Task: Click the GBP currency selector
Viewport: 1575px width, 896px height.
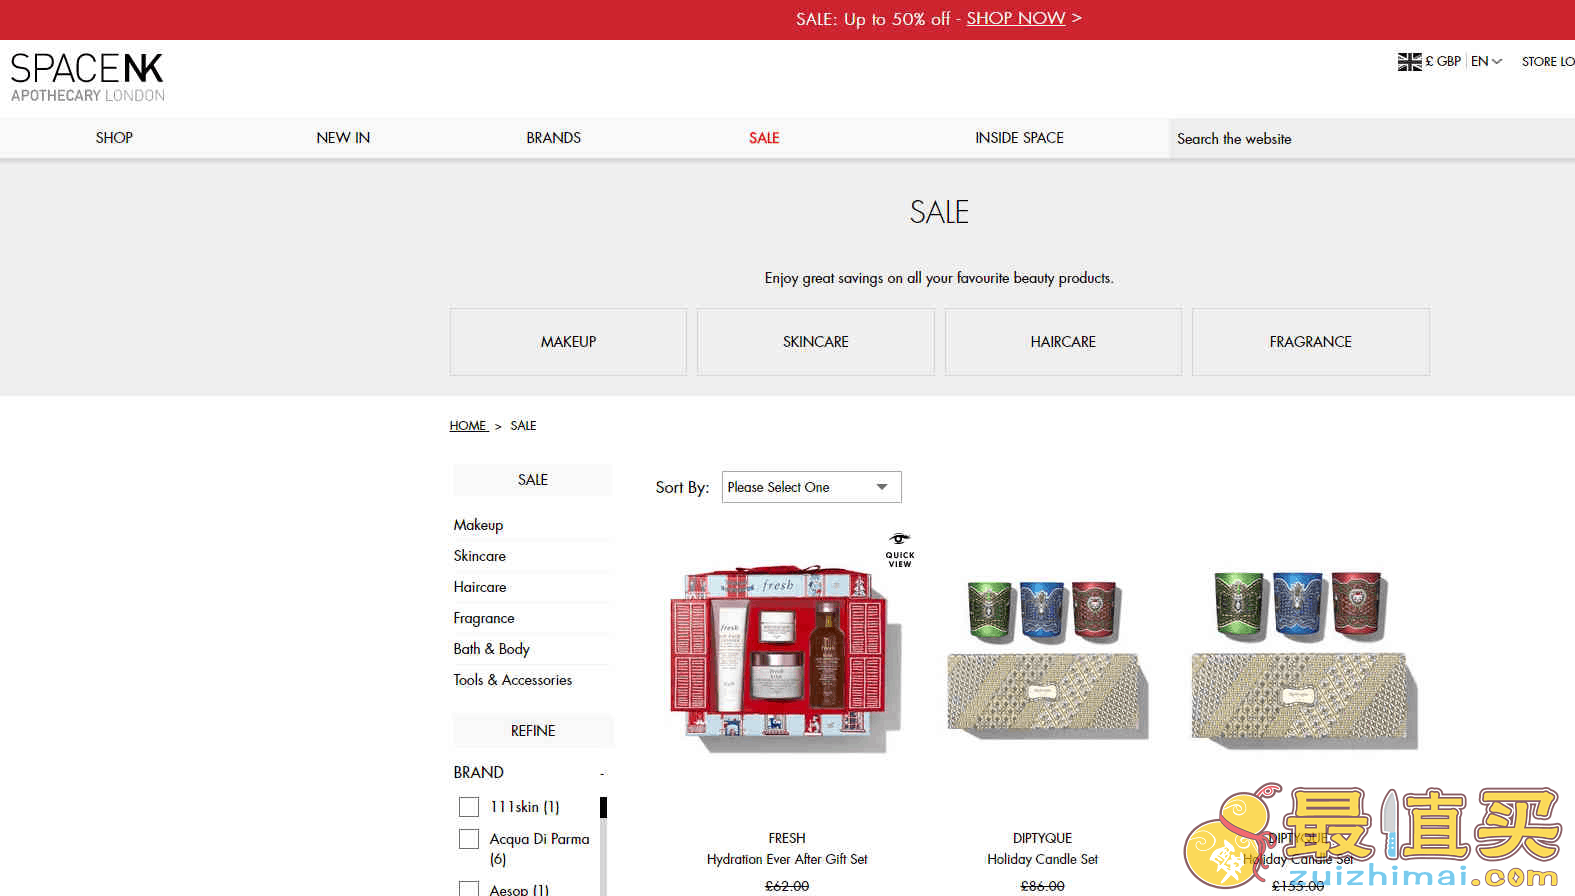Action: coord(1443,61)
